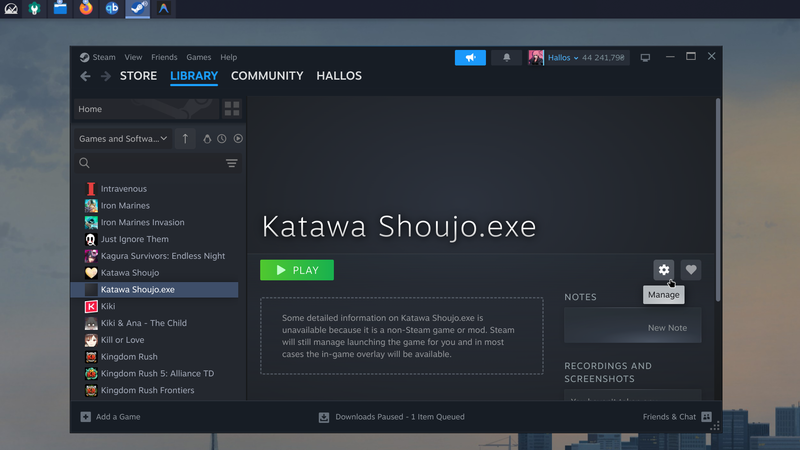Open qBittorrent from the taskbar

tap(112, 8)
